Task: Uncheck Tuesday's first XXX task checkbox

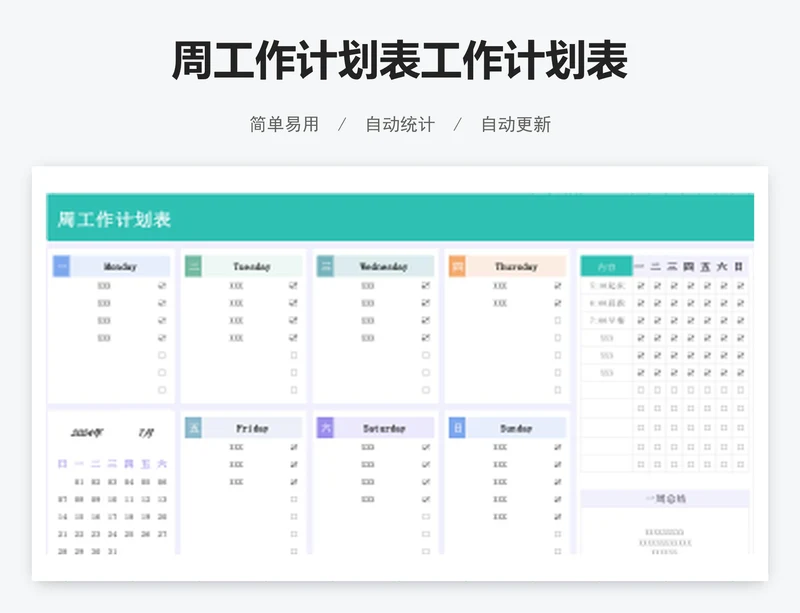Action: (x=293, y=286)
